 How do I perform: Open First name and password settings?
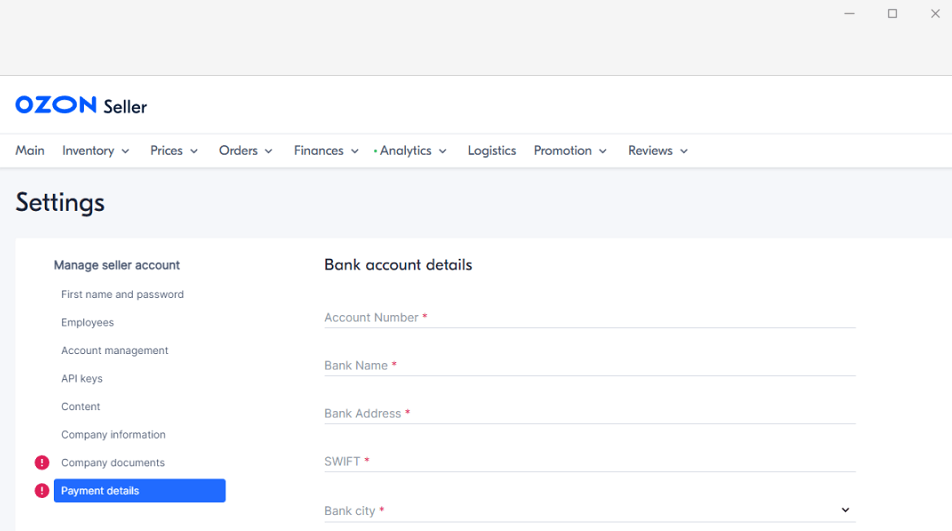(122, 295)
